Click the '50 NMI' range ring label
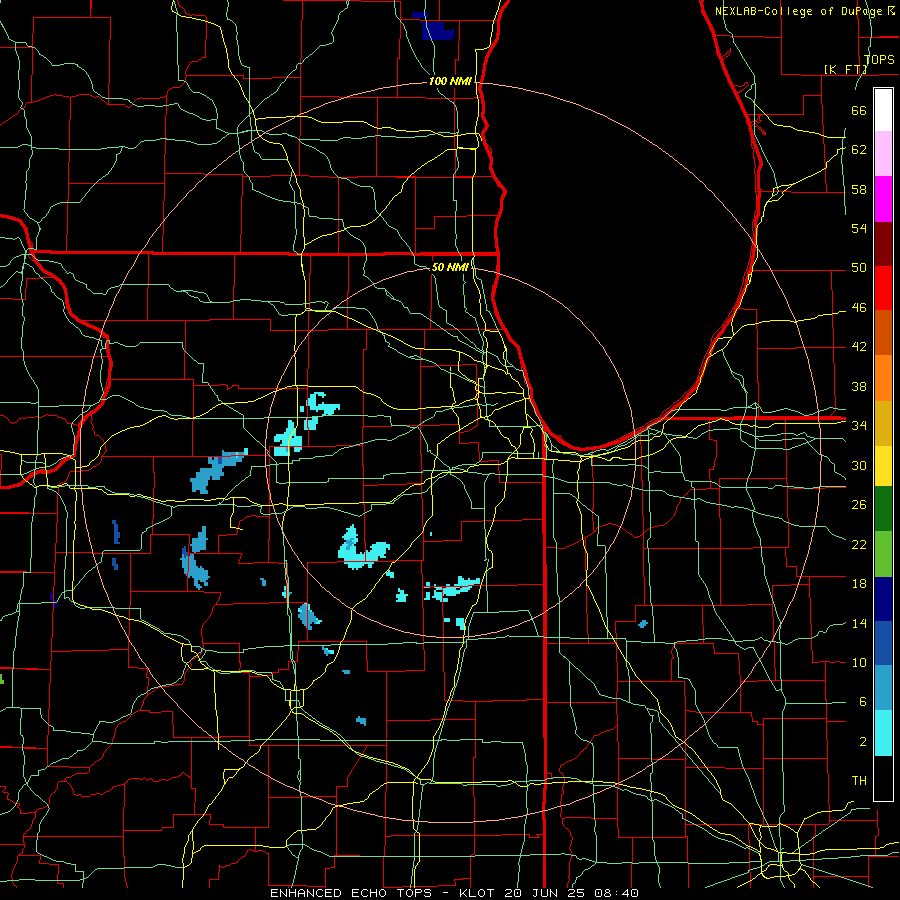 (x=450, y=267)
